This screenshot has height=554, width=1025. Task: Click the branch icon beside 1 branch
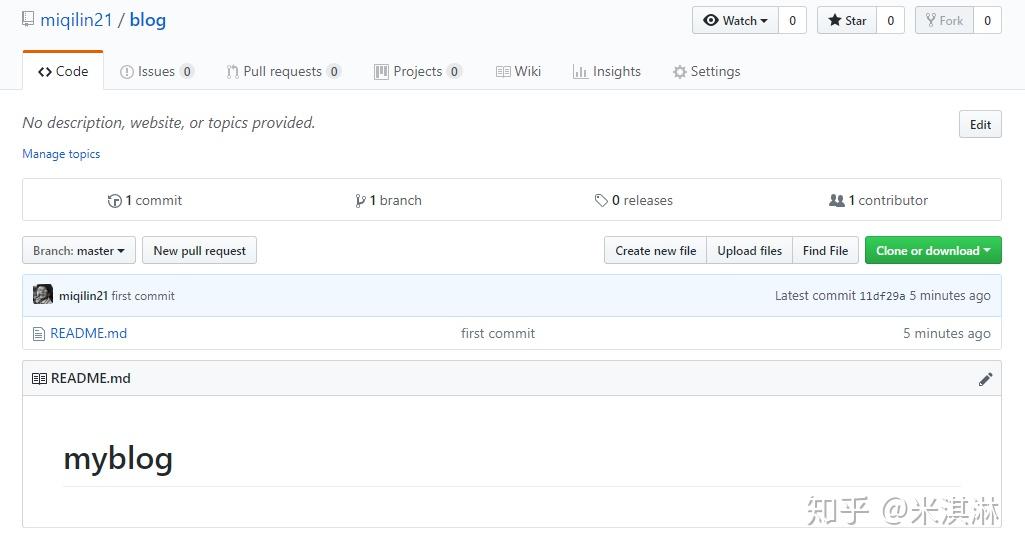pos(360,201)
